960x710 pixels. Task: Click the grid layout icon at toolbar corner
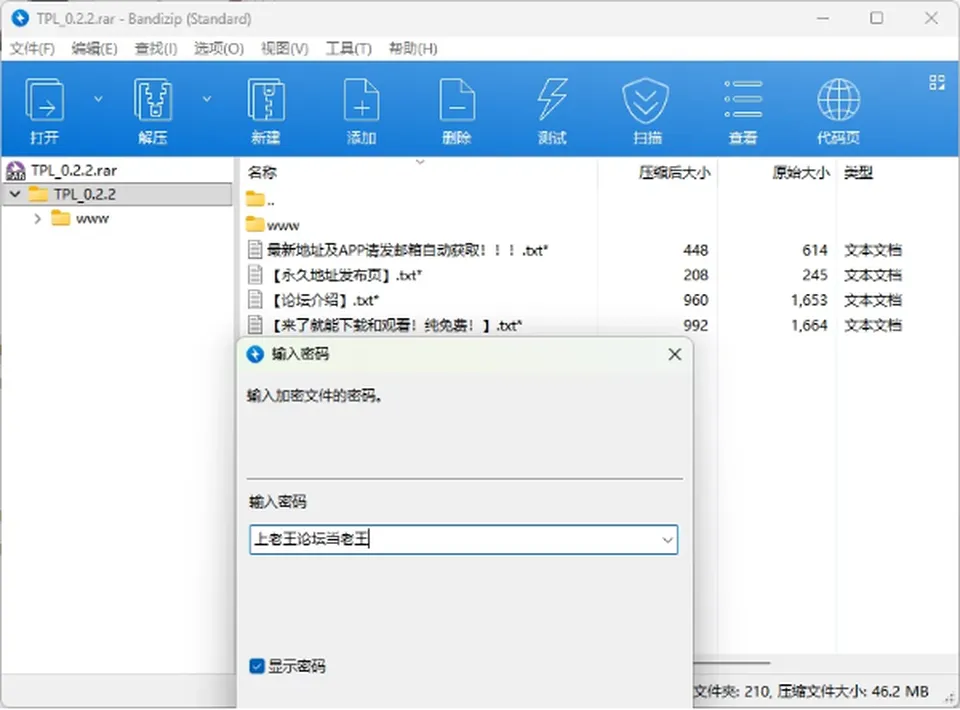tap(937, 83)
